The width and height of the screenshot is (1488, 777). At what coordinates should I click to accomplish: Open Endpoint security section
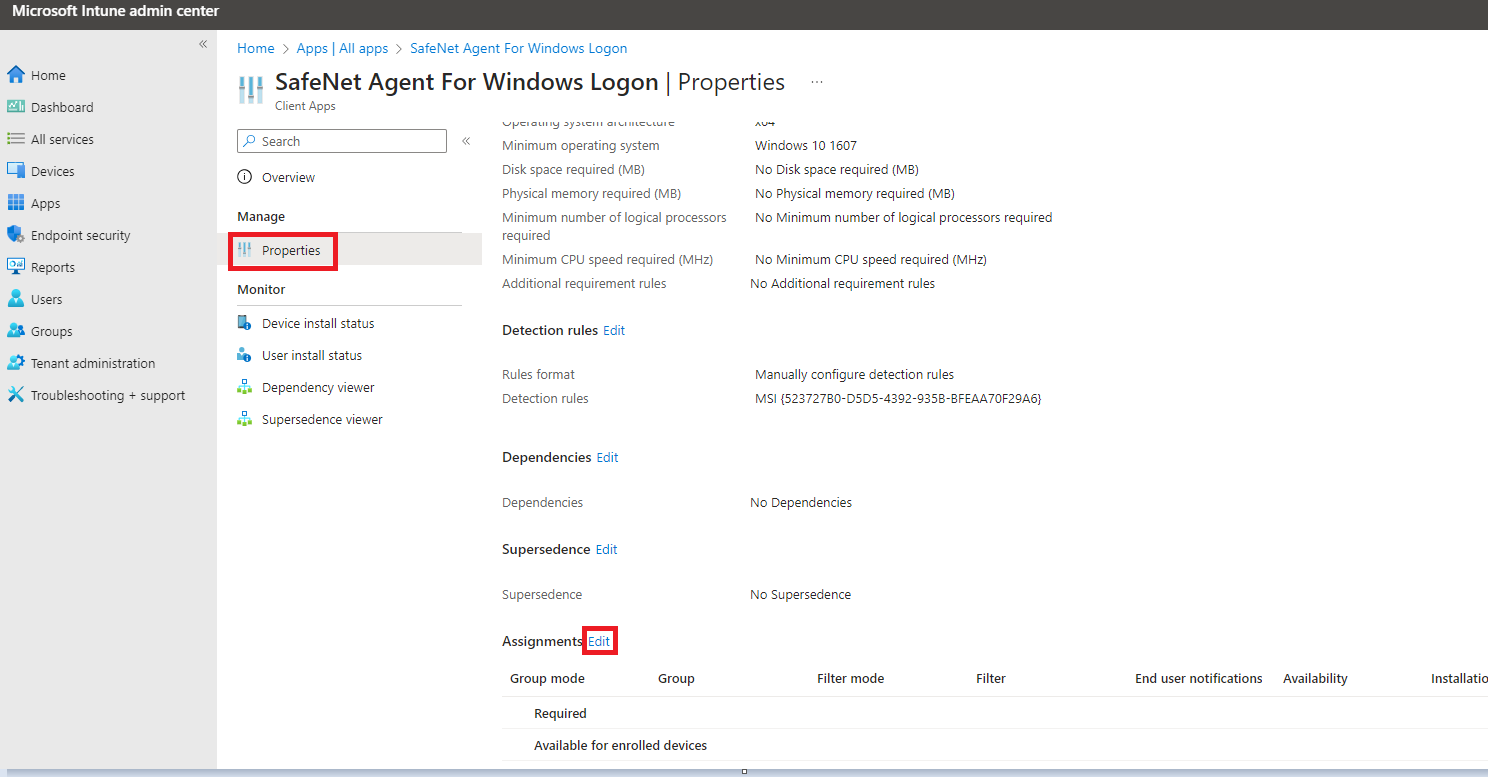pyautogui.click(x=81, y=235)
